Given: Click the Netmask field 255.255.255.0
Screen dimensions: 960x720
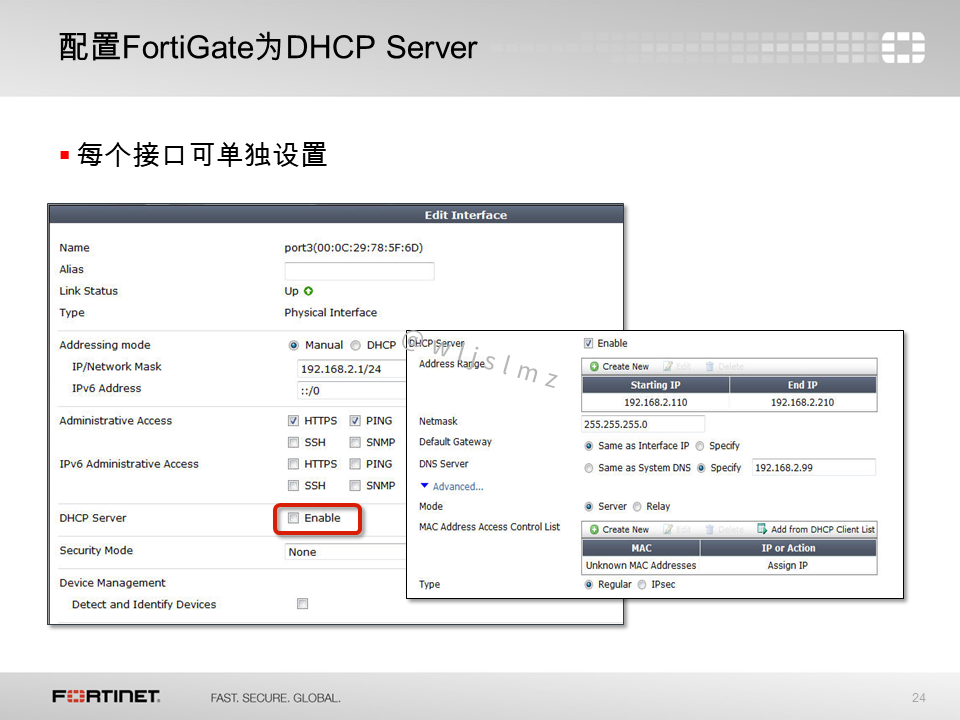Looking at the screenshot, I should 643,424.
